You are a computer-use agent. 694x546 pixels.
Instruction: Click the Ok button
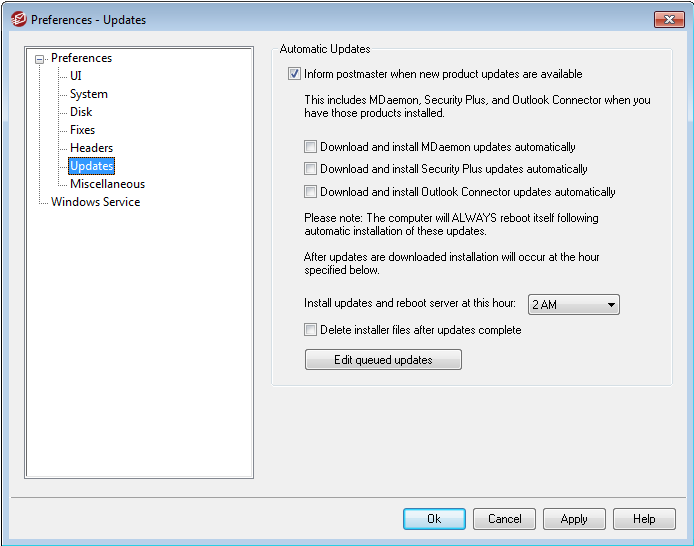(434, 519)
